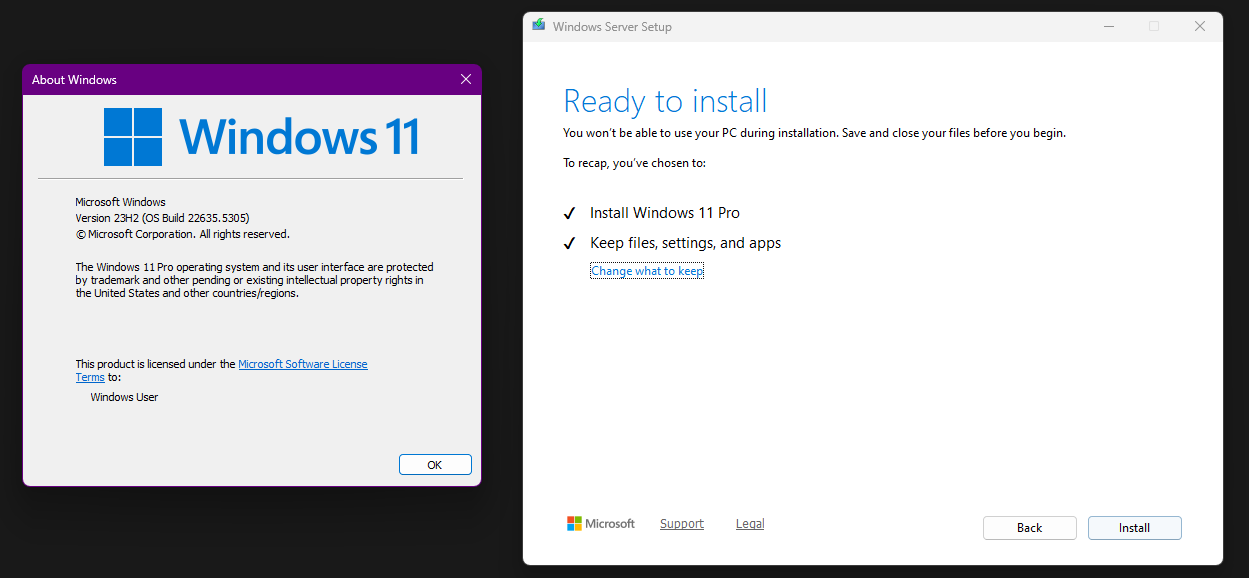
Task: Open the Change what to keep link
Action: coord(647,271)
